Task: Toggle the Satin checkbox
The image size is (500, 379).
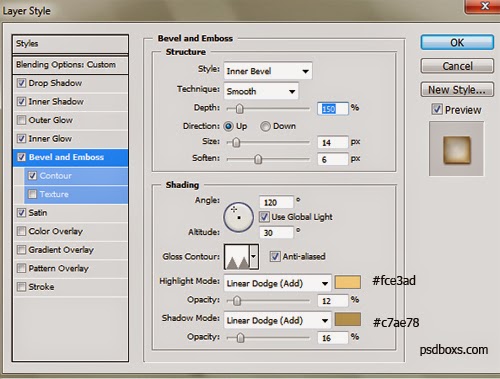Action: 21,213
